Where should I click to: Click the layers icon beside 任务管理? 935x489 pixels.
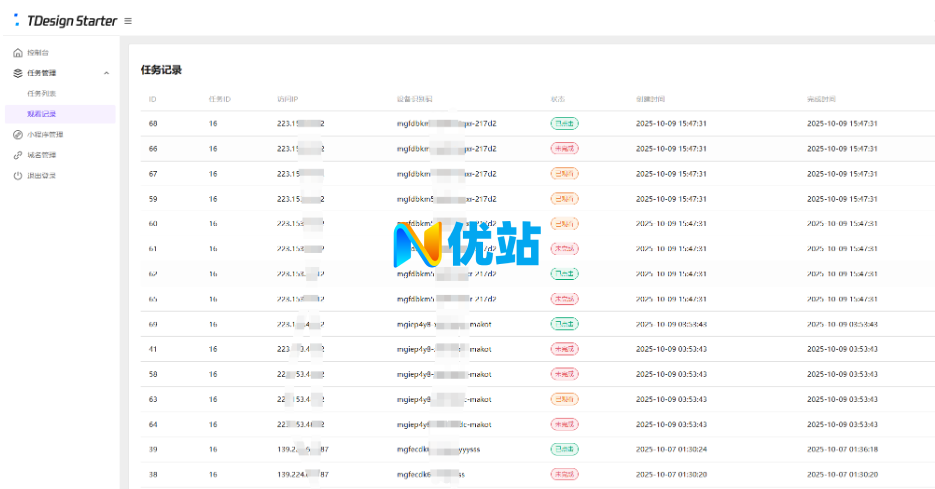click(x=17, y=73)
